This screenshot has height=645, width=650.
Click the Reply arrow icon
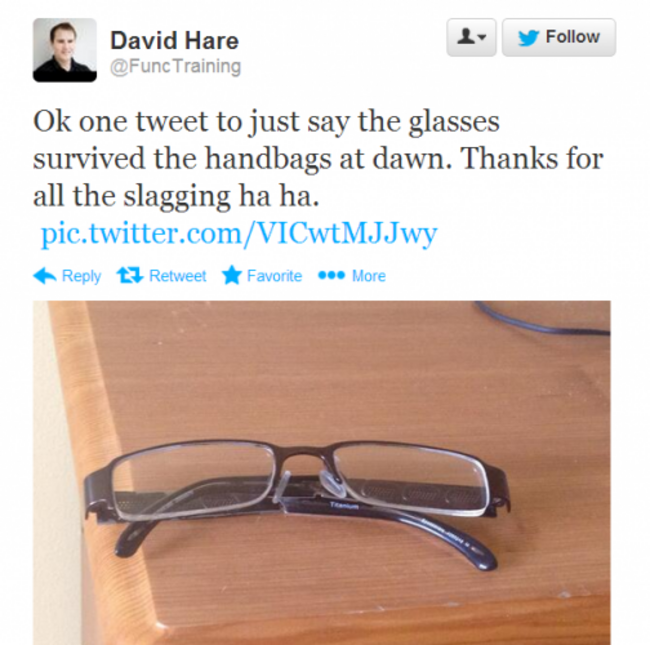[44, 276]
